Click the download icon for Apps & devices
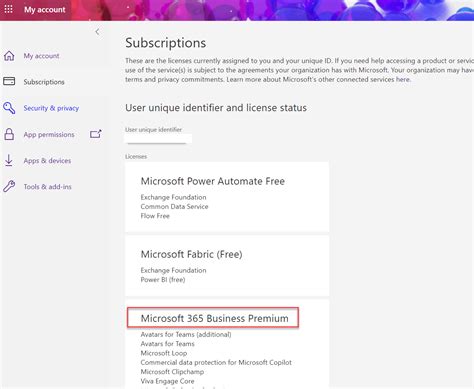Screen dimensions: 474x389 point(9,160)
